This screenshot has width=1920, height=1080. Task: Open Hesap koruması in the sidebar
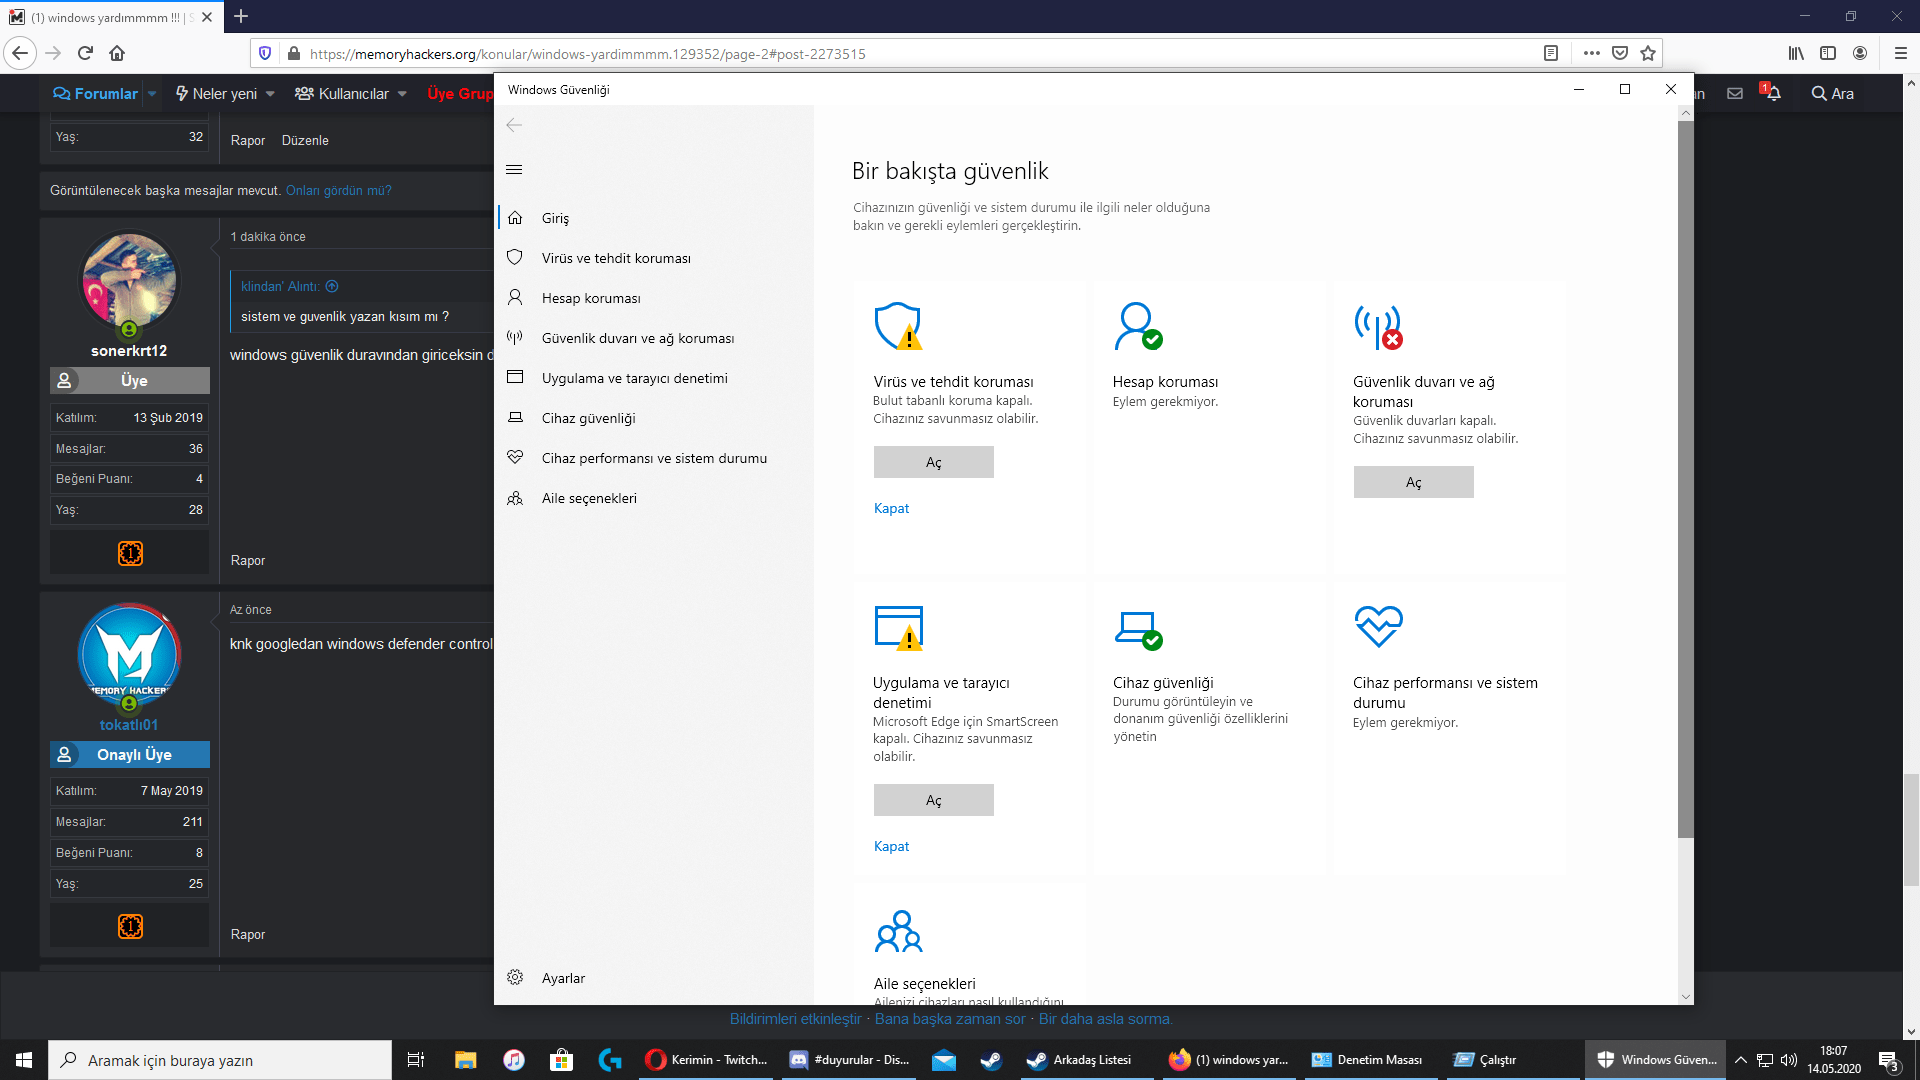(655, 298)
